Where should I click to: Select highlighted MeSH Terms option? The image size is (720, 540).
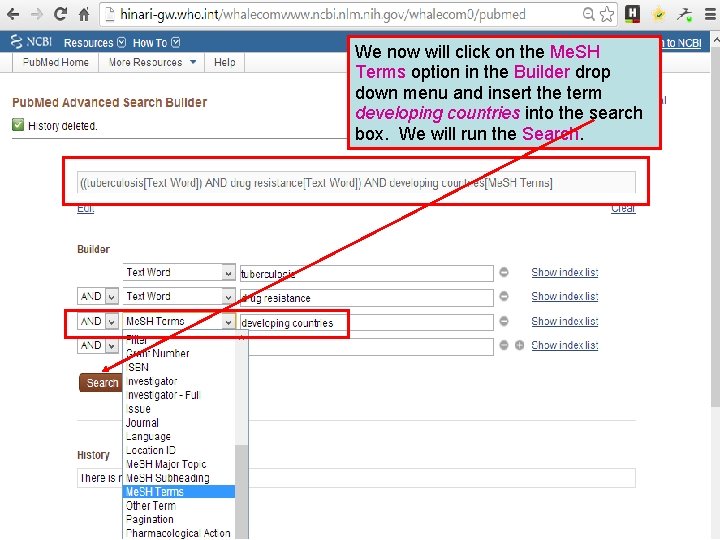[x=179, y=492]
